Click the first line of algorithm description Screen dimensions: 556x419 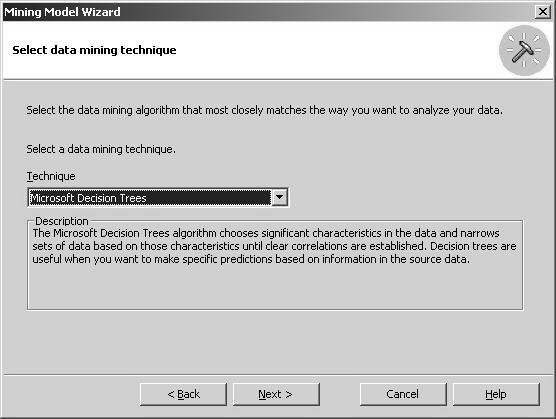tap(266, 233)
